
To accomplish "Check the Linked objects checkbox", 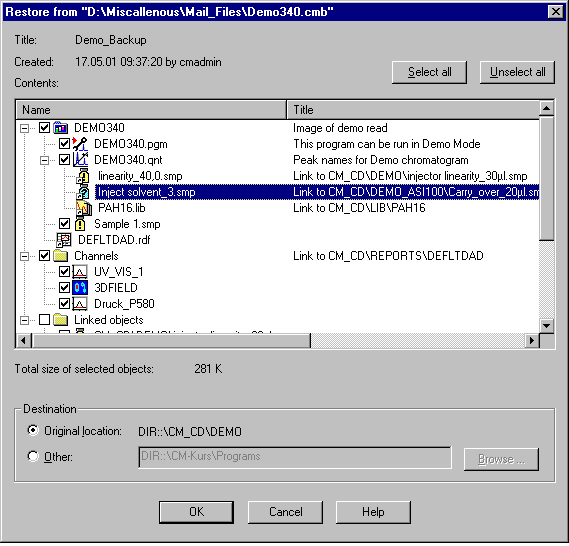I will [44, 320].
